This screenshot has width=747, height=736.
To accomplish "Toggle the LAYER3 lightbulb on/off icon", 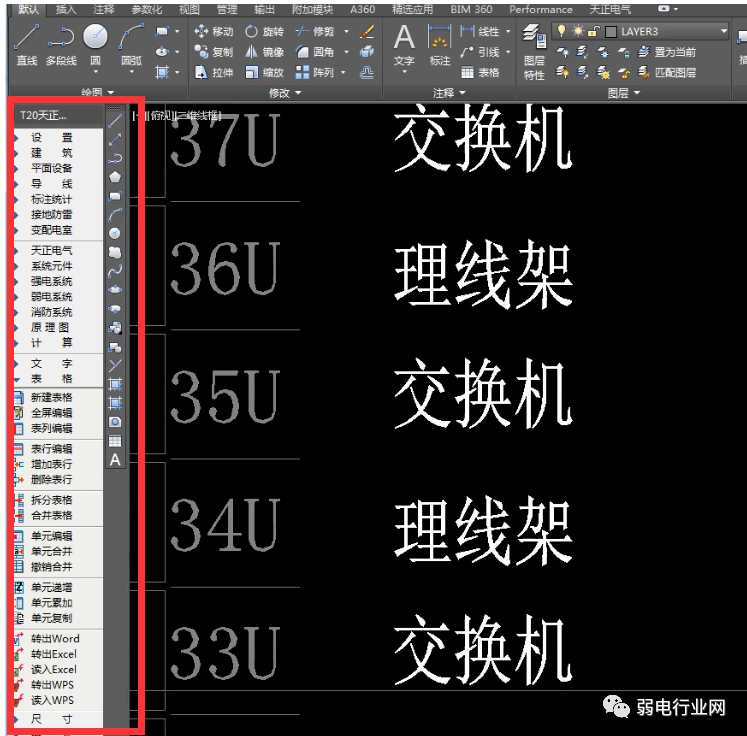I will [562, 31].
